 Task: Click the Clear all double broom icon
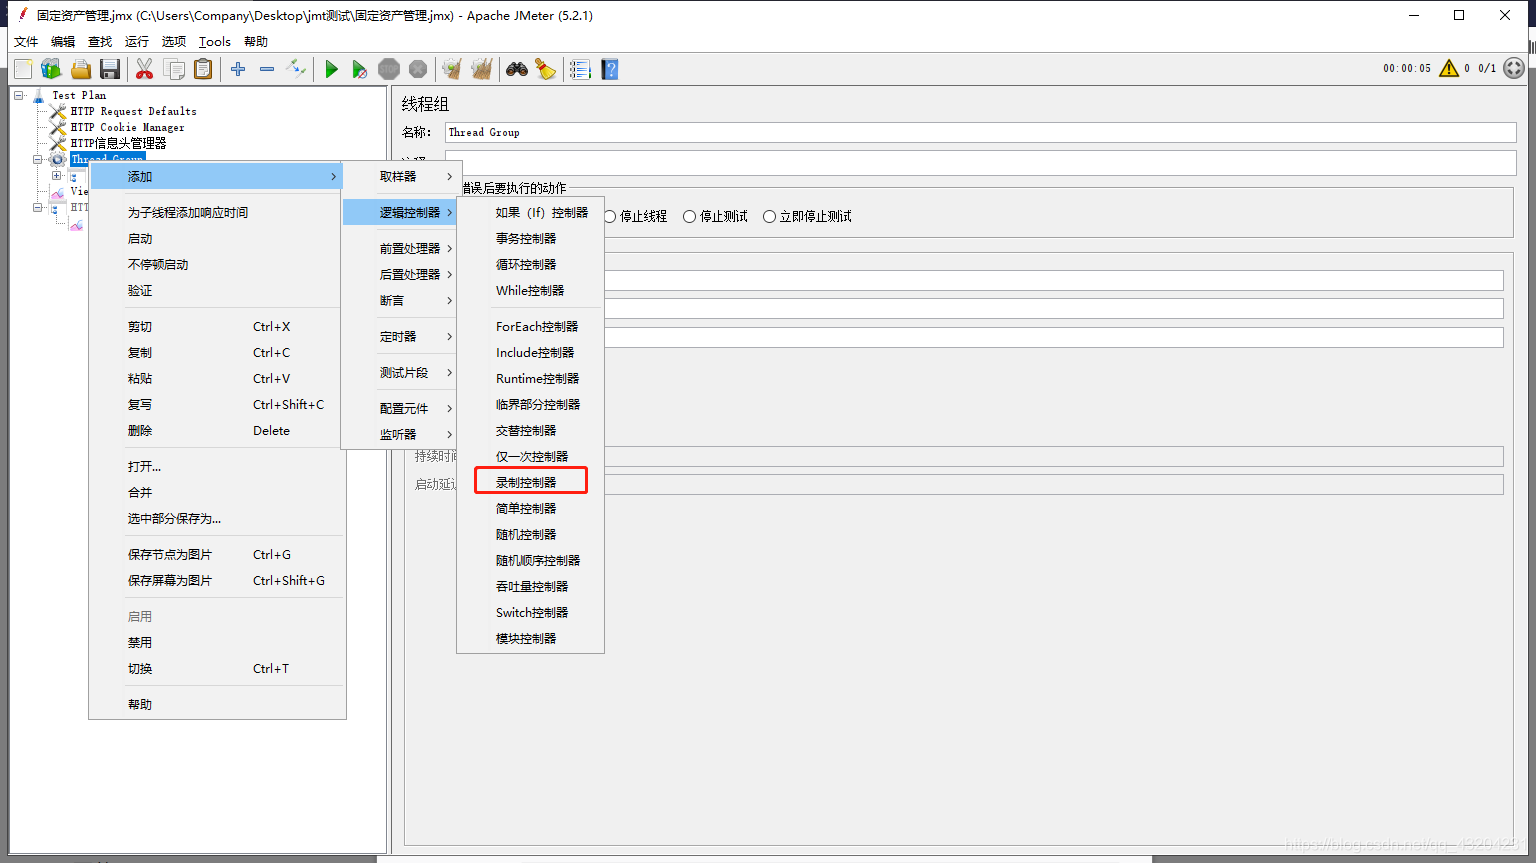point(482,69)
